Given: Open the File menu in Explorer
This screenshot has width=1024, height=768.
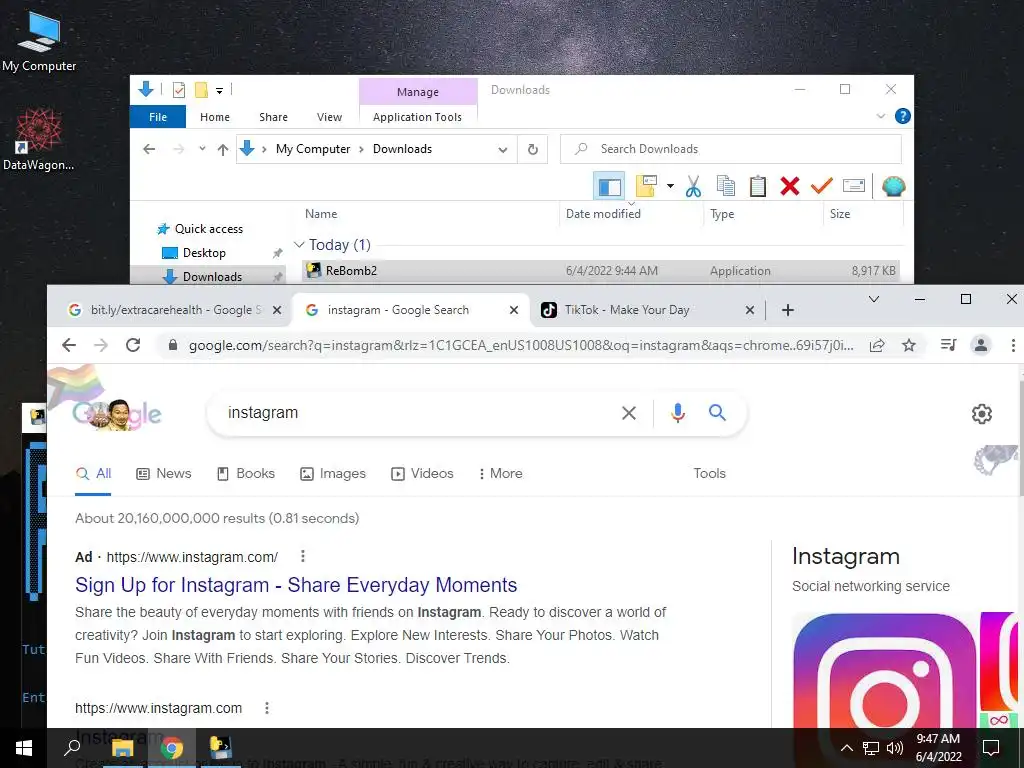Looking at the screenshot, I should [x=158, y=117].
